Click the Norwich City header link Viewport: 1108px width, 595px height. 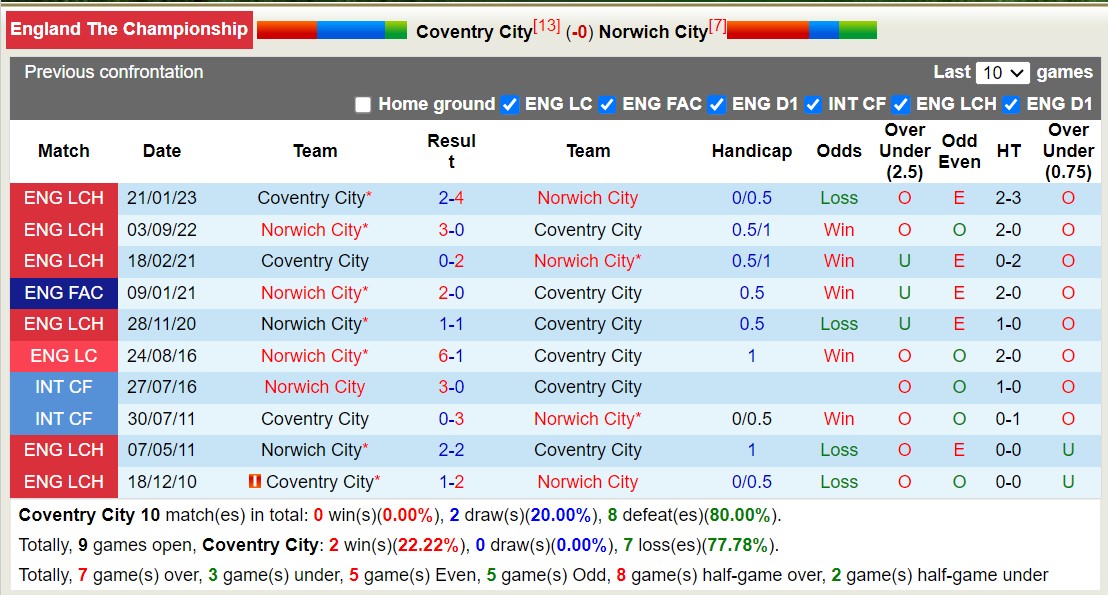[x=655, y=31]
